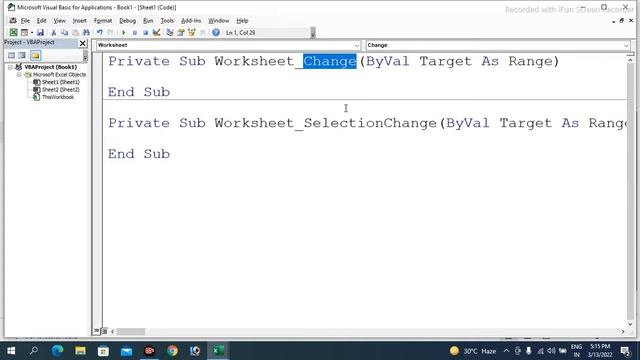The image size is (640, 360).
Task: Open the Format menu
Action: pos(103,20)
